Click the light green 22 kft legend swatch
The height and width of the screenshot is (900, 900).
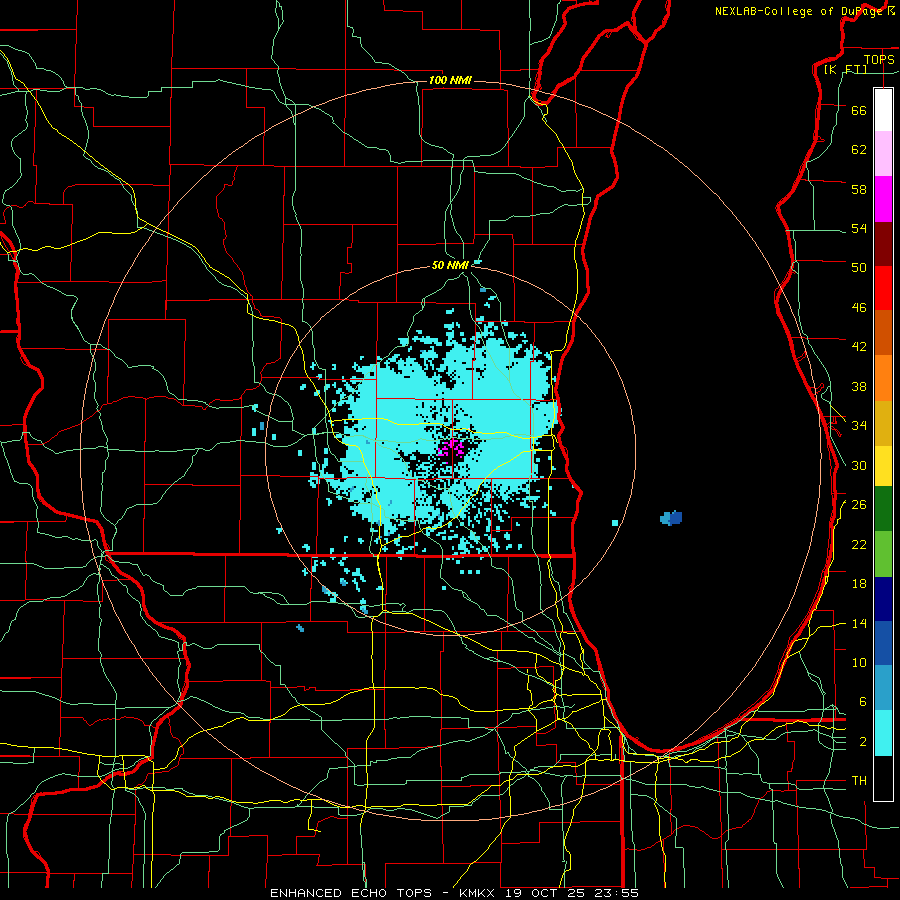click(883, 554)
